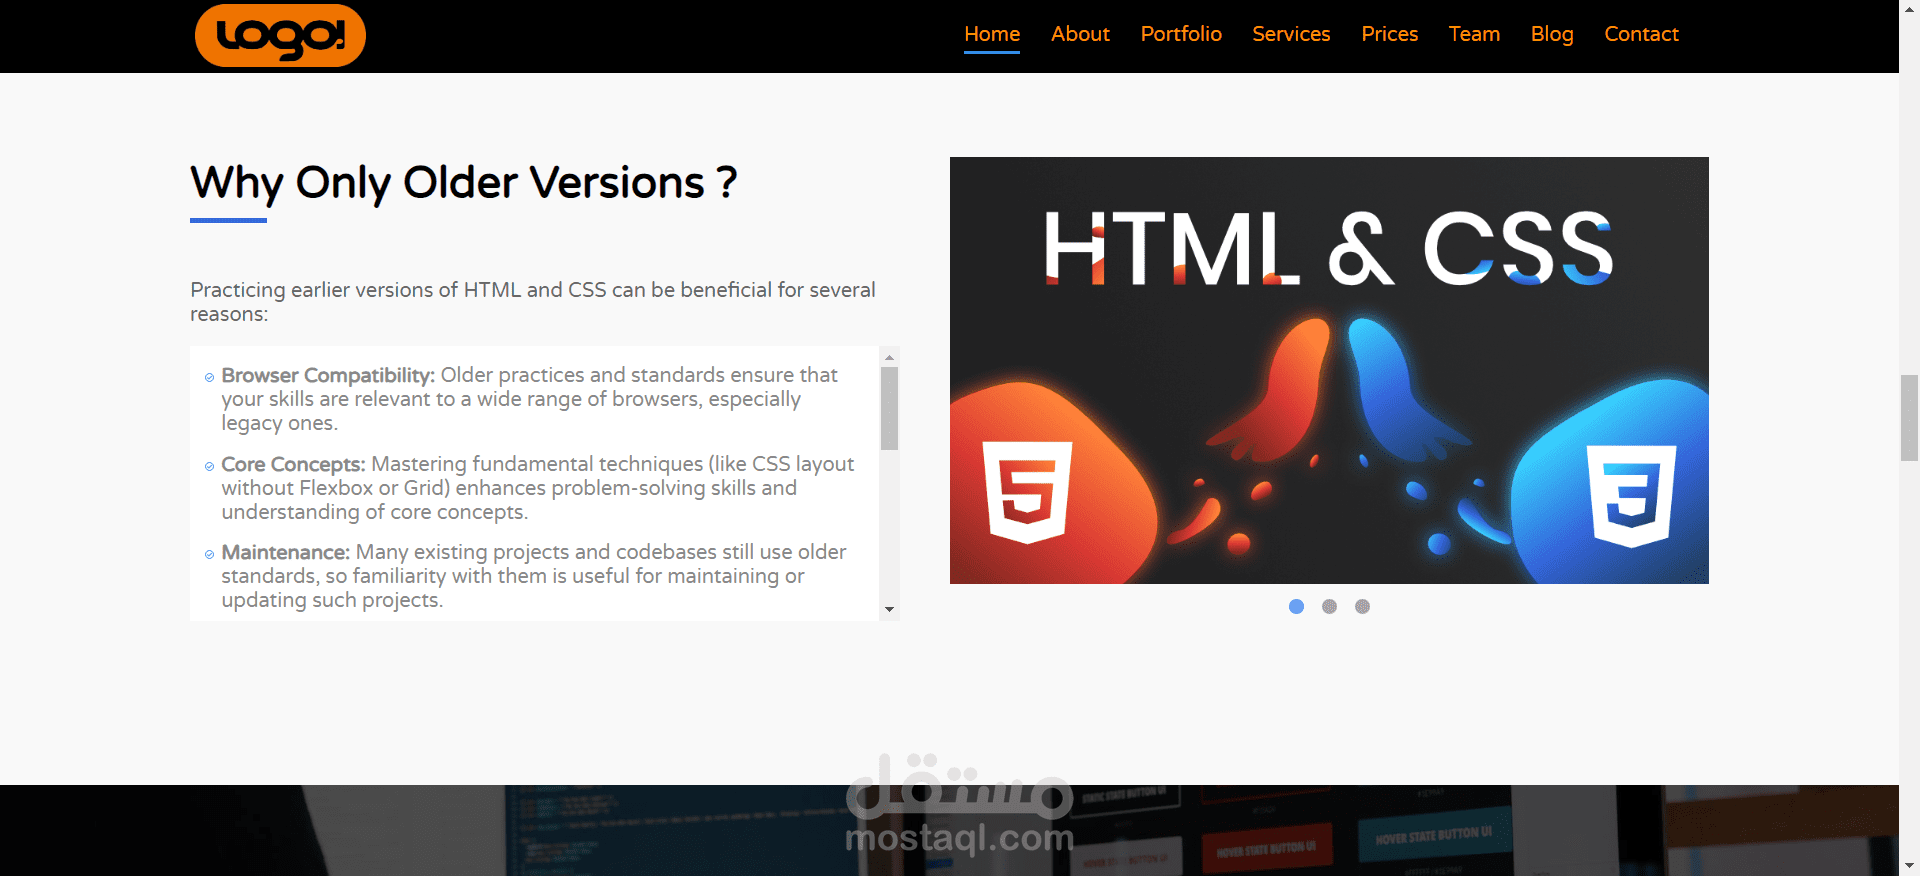Open the Portfolio nav link
The height and width of the screenshot is (876, 1920).
tap(1181, 34)
